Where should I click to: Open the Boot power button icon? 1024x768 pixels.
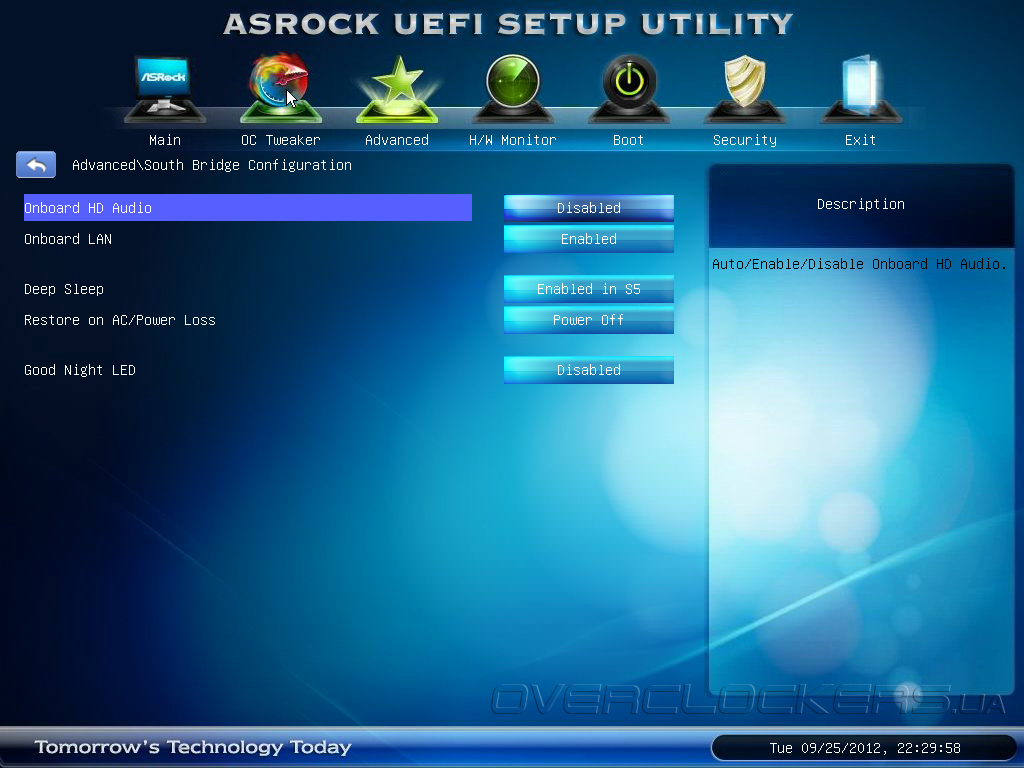point(629,88)
